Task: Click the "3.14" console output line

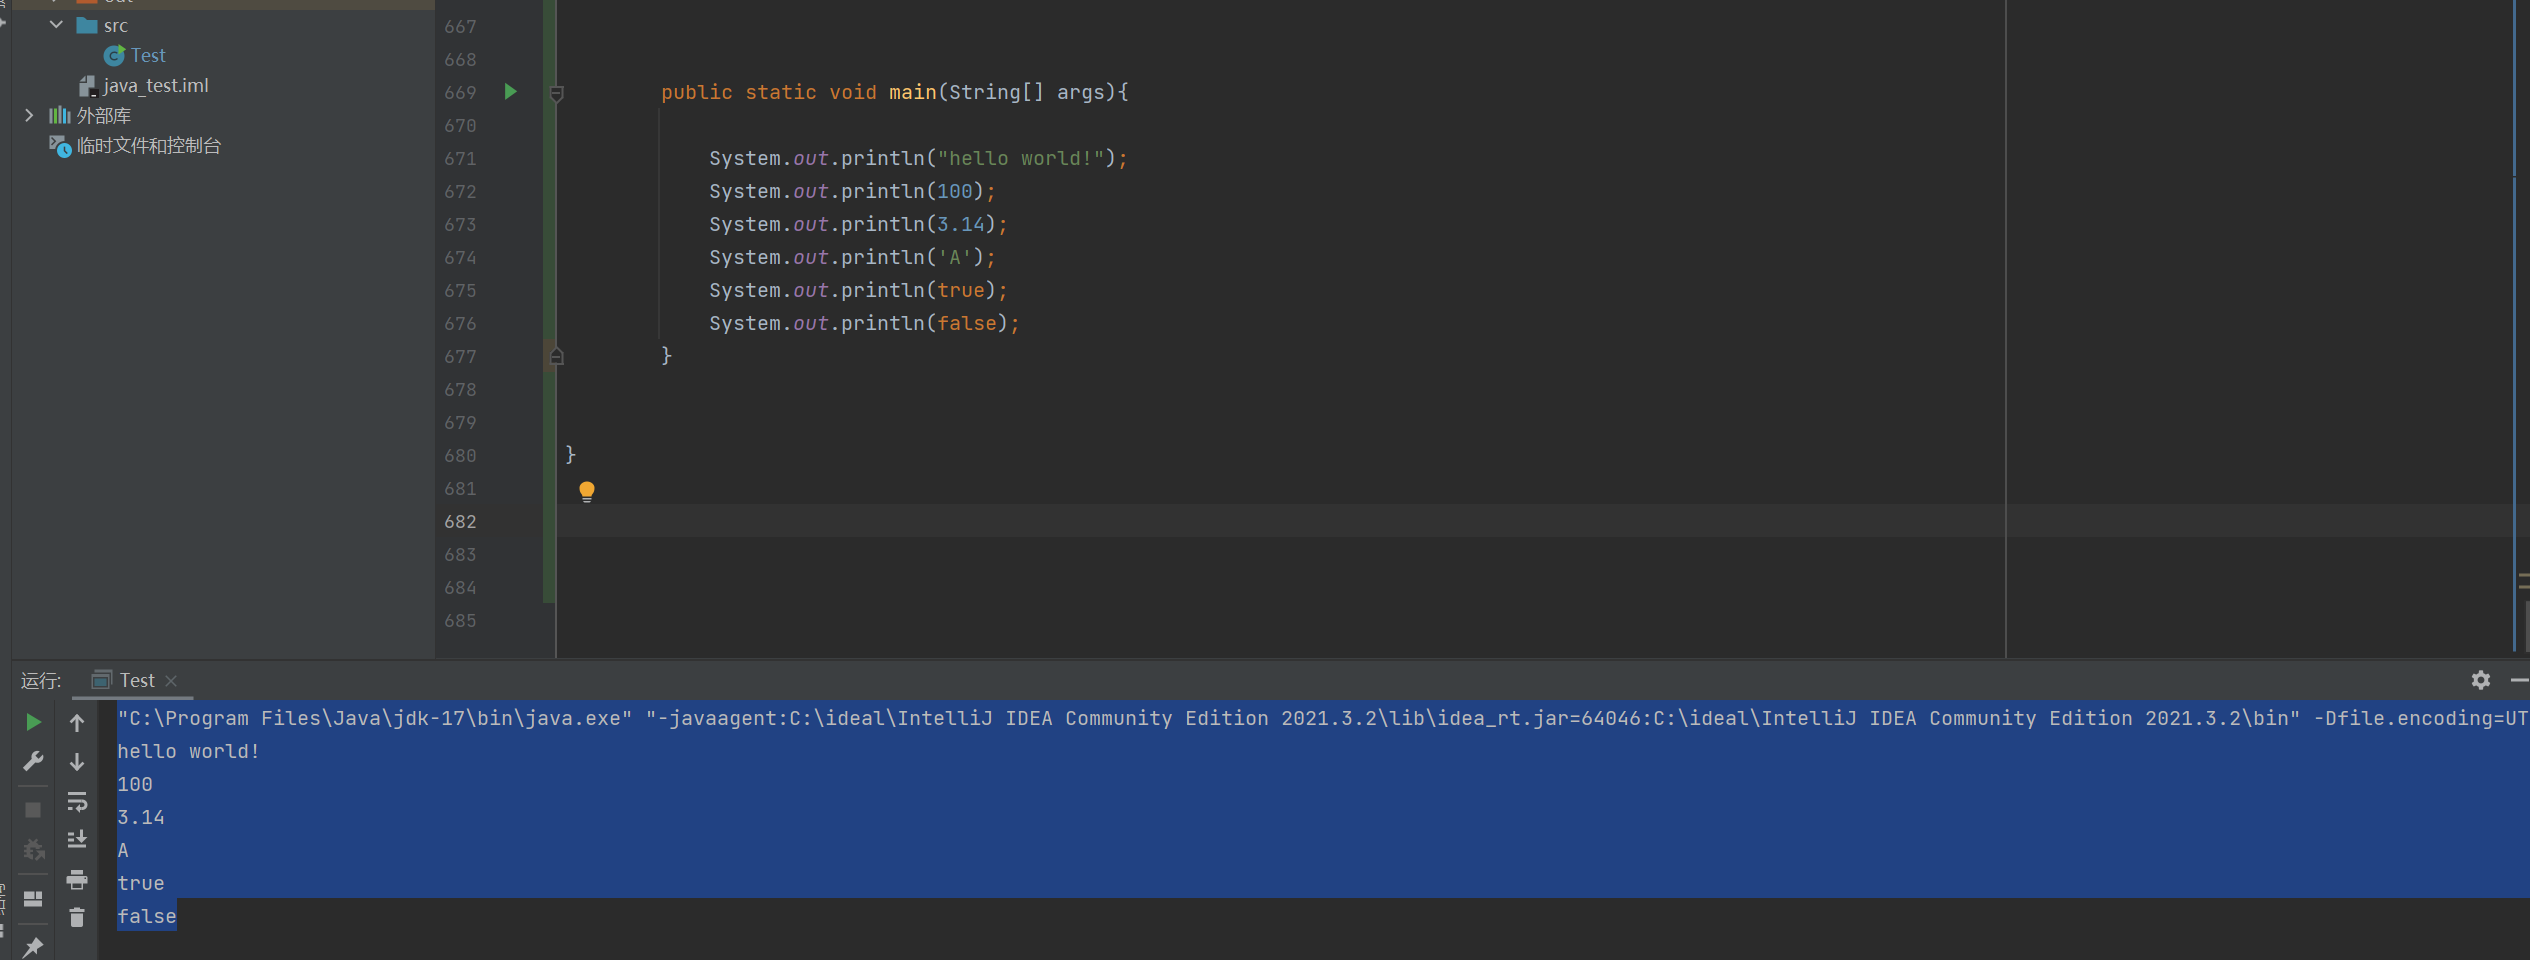Action: click(141, 817)
